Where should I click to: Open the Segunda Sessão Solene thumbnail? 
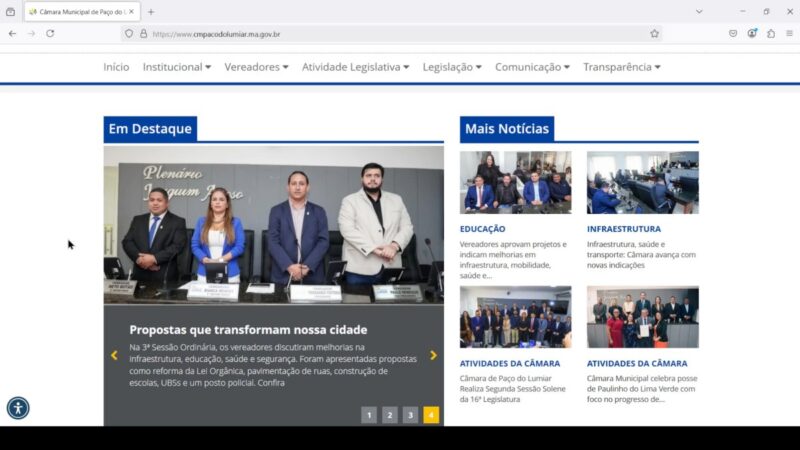[515, 317]
